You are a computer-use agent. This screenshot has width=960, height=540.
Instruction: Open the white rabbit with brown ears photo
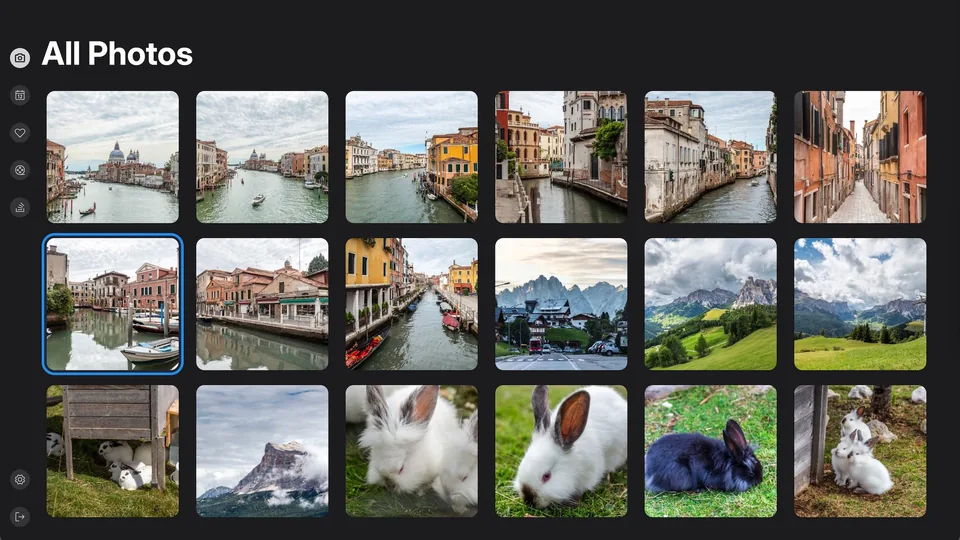(561, 451)
